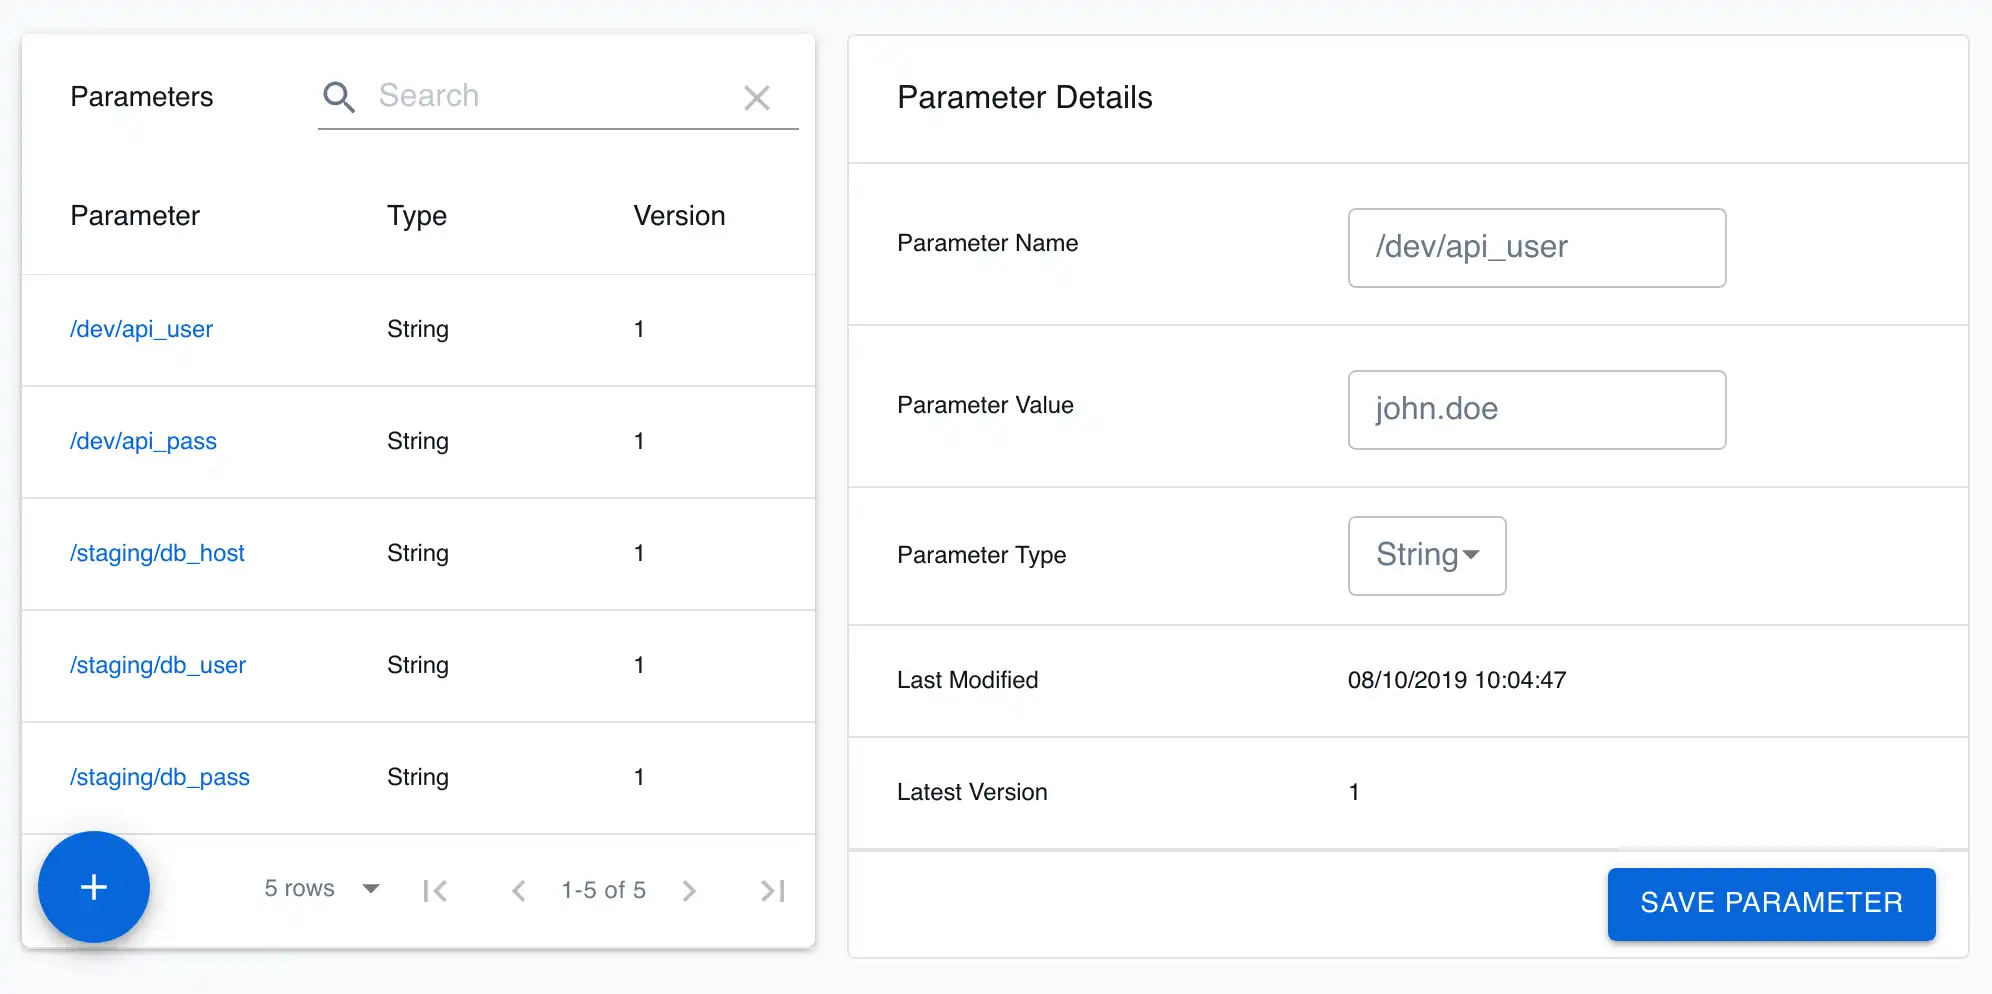Viewport: 1992px width, 994px height.
Task: Jump to last page of results
Action: [772, 890]
